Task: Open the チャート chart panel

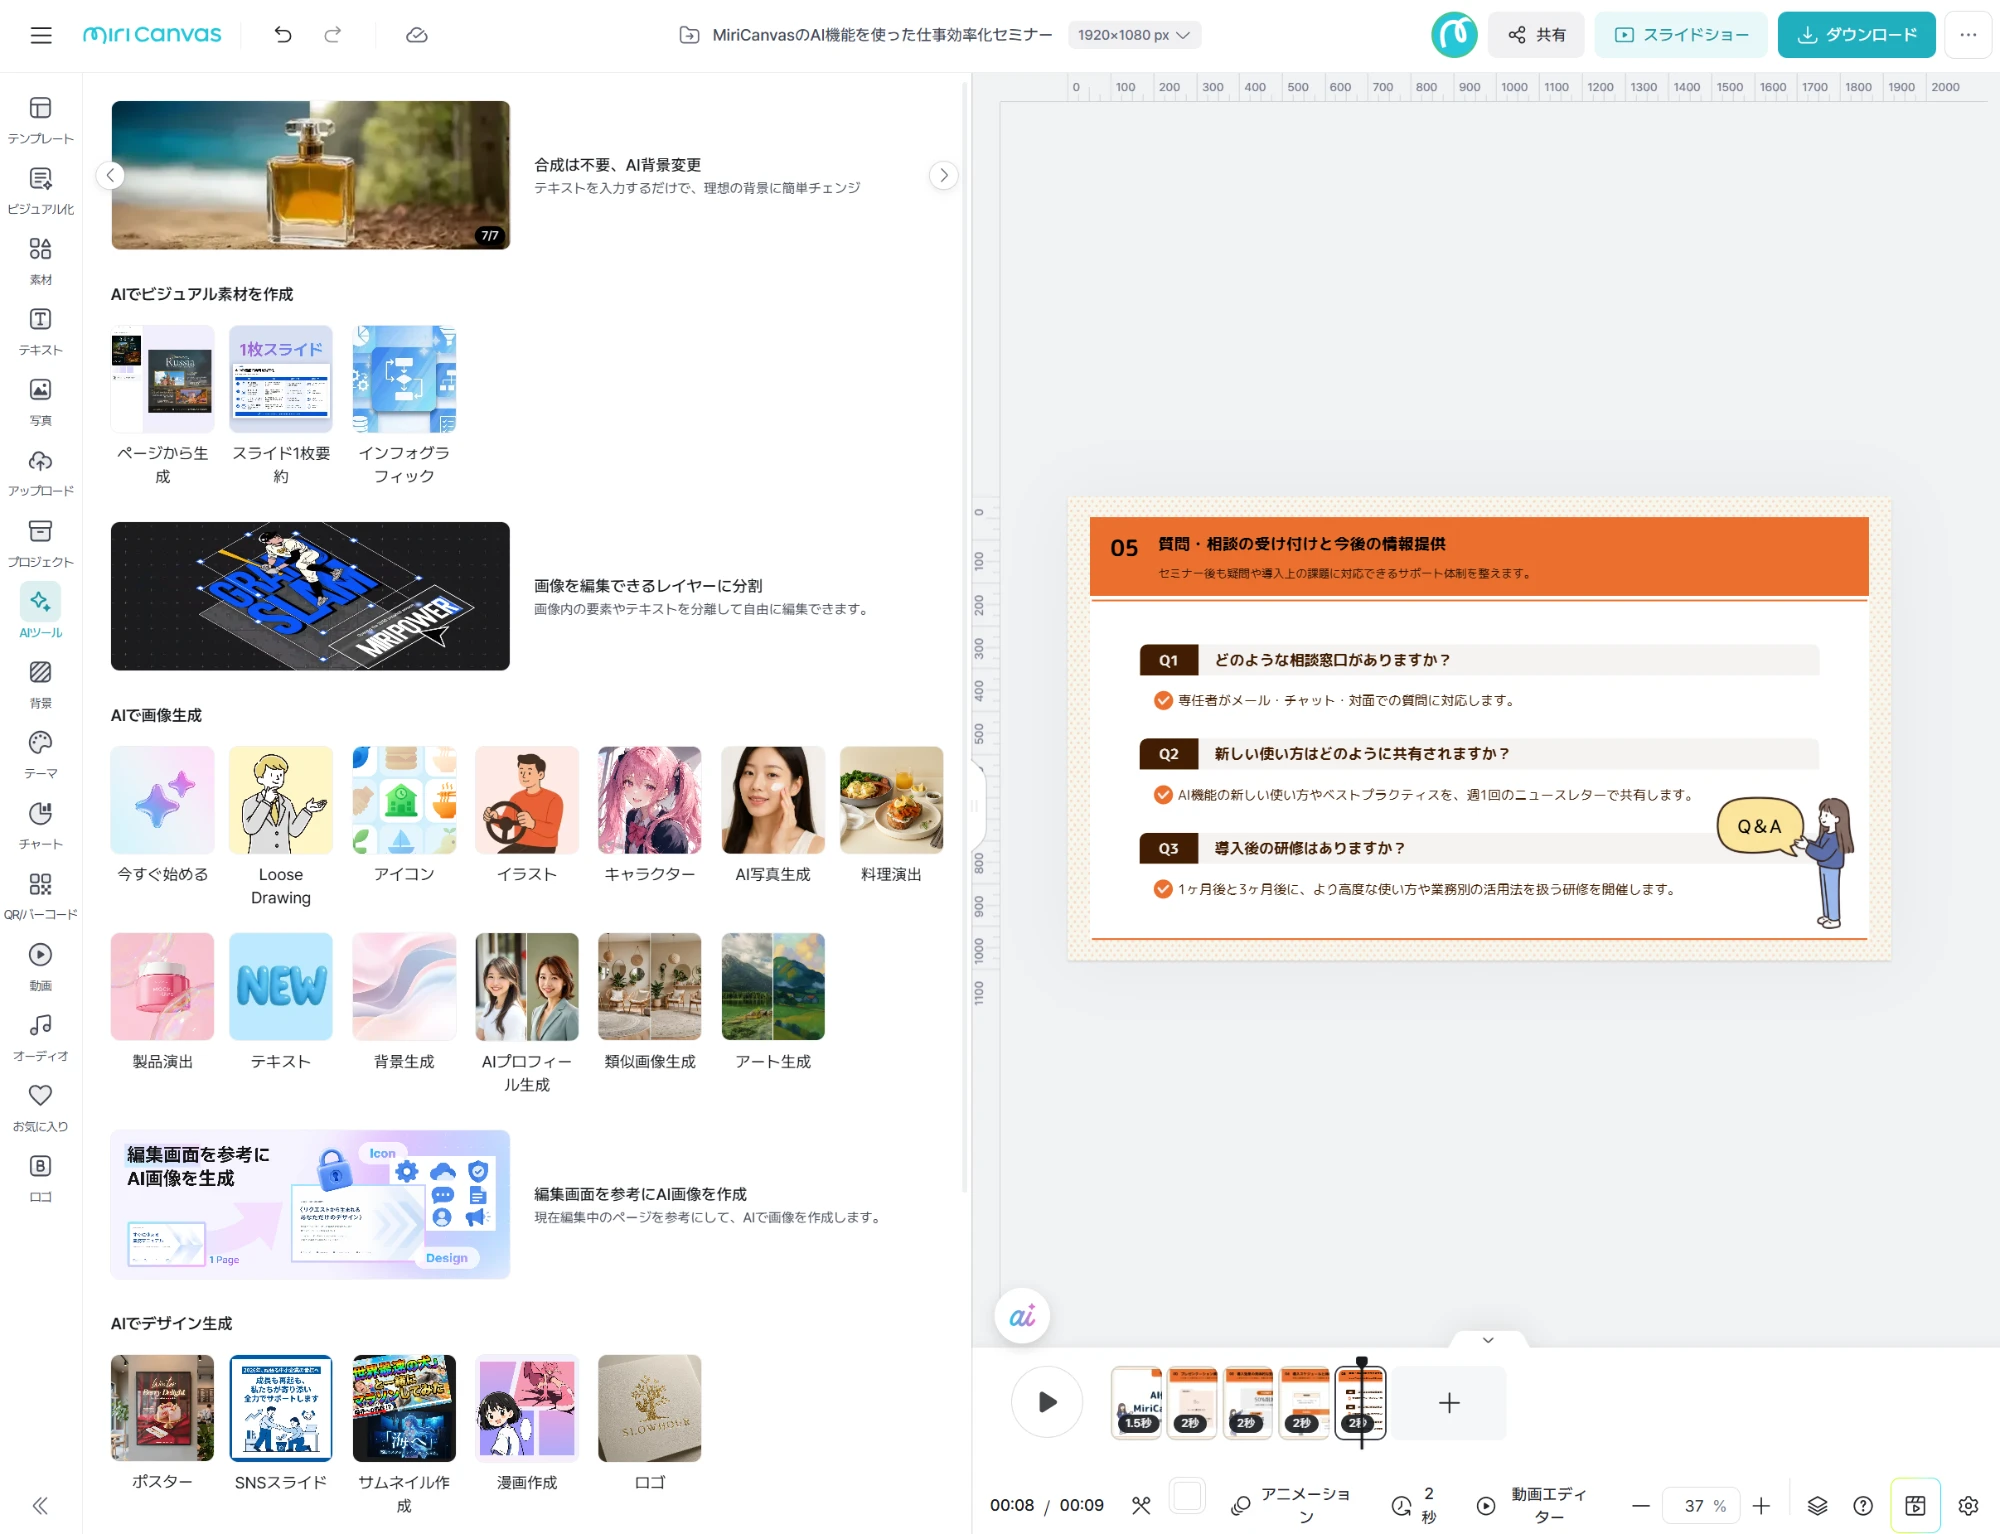Action: tap(41, 826)
